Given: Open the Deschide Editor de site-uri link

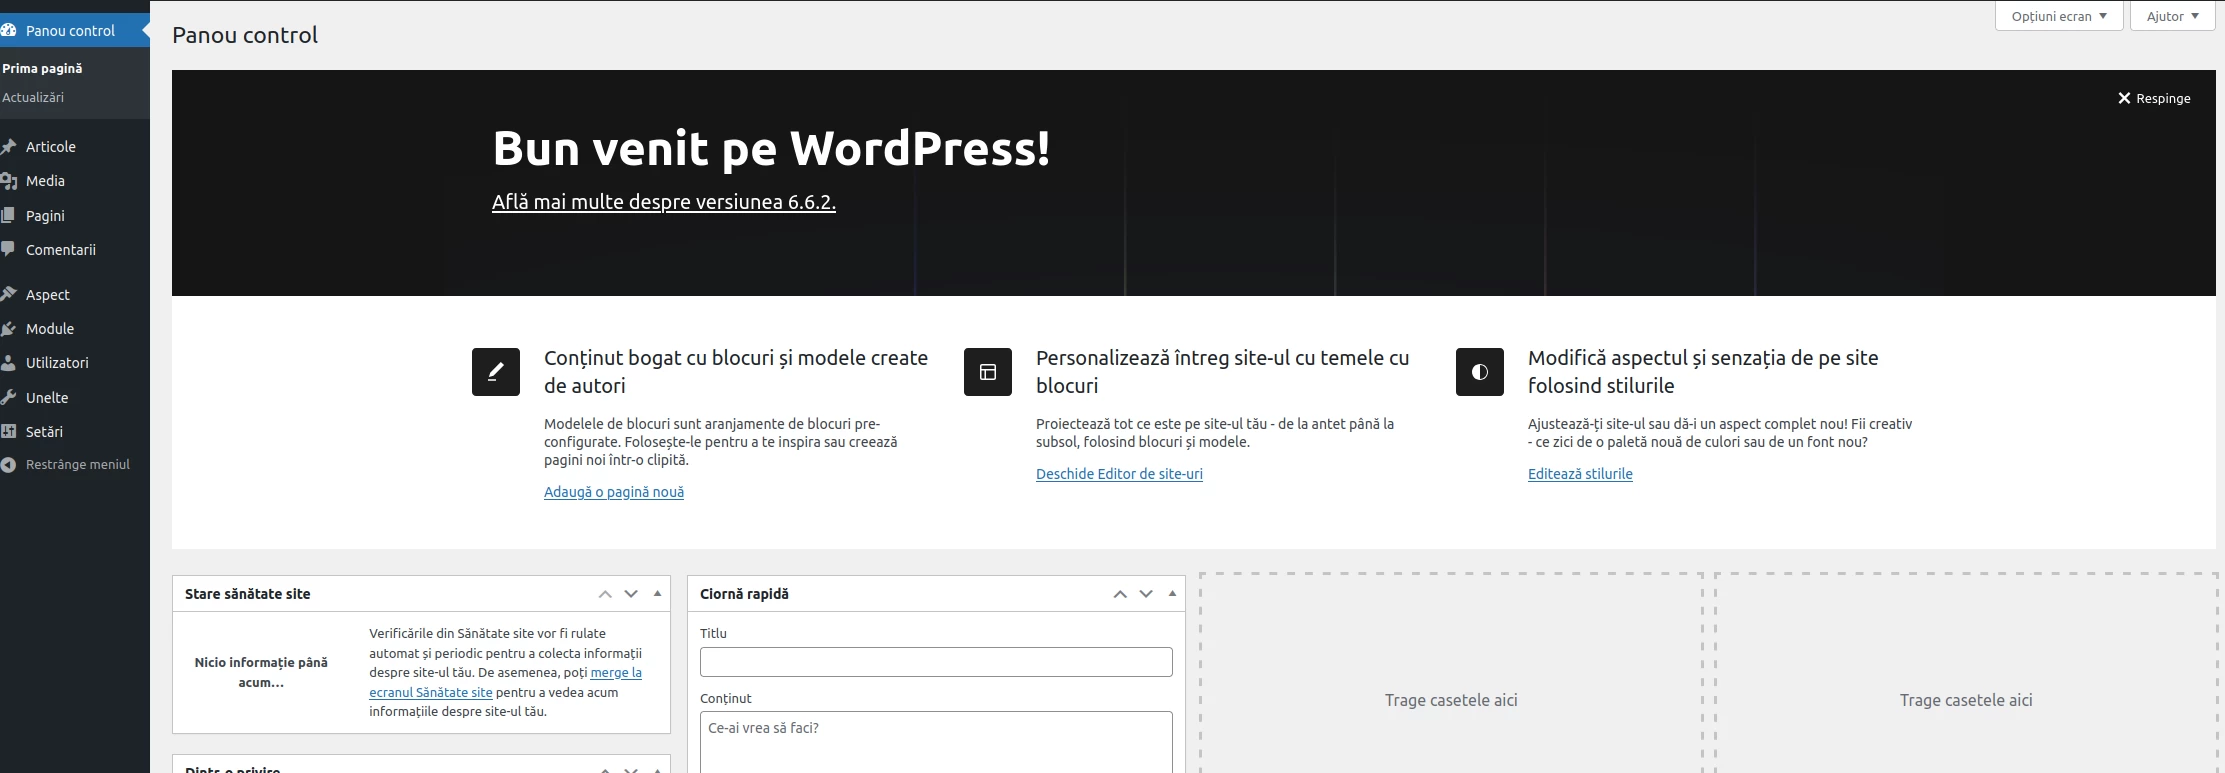Looking at the screenshot, I should [x=1119, y=474].
